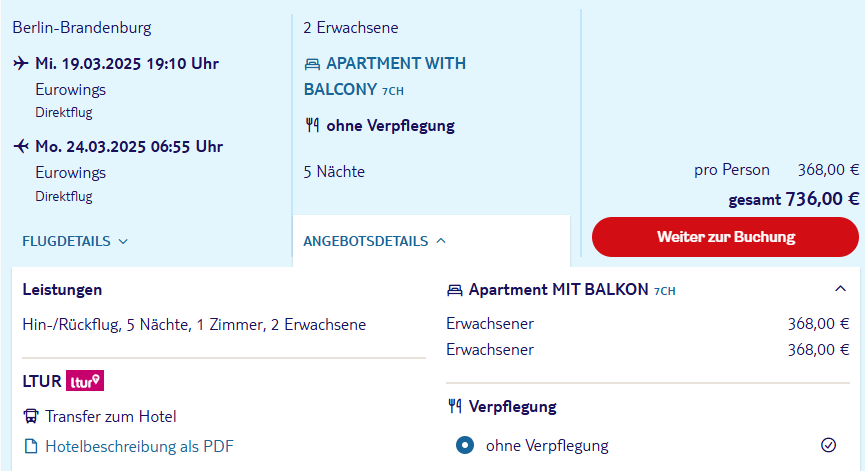The image size is (865, 471).
Task: Collapse the ANGEBOTSDETAILS section
Action: pos(375,241)
